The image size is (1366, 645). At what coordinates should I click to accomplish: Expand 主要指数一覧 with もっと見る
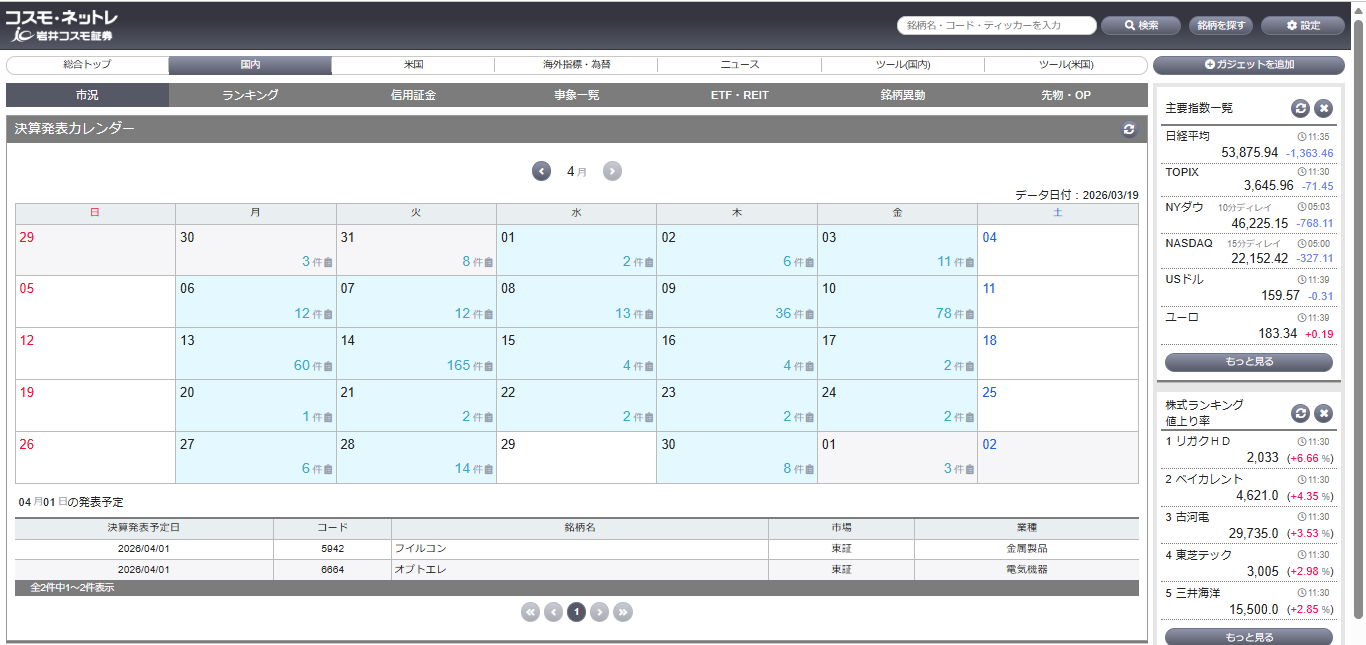coord(1248,361)
